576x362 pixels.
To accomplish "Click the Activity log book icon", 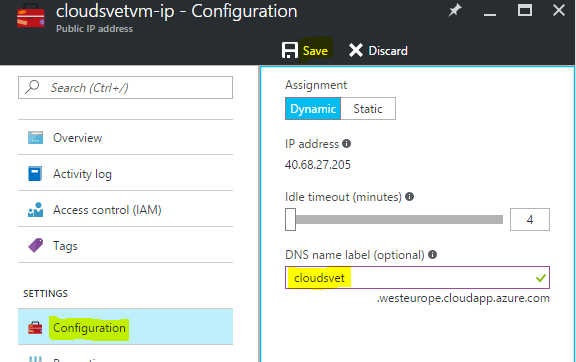I will (x=35, y=174).
